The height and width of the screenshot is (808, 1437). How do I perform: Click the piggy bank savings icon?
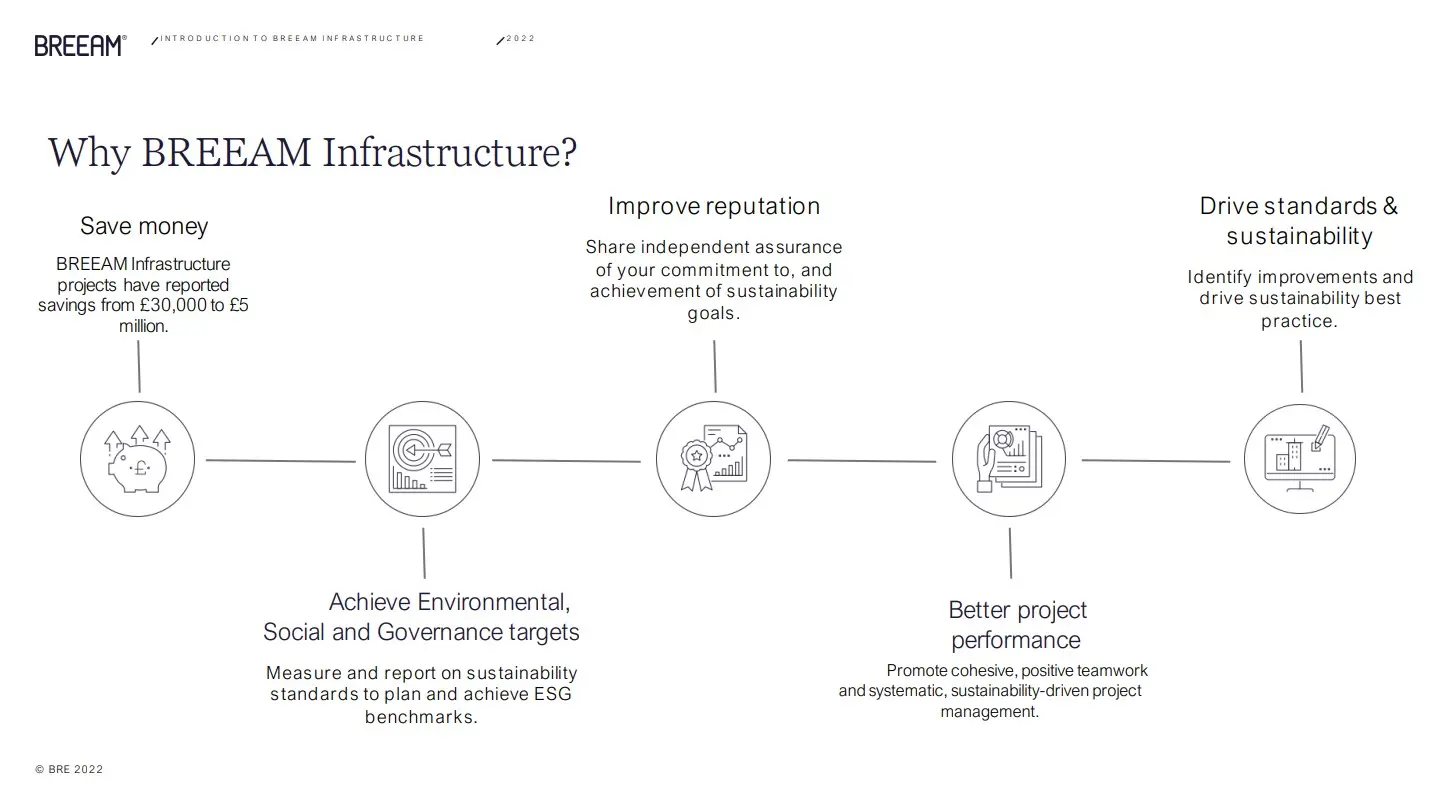(x=138, y=459)
